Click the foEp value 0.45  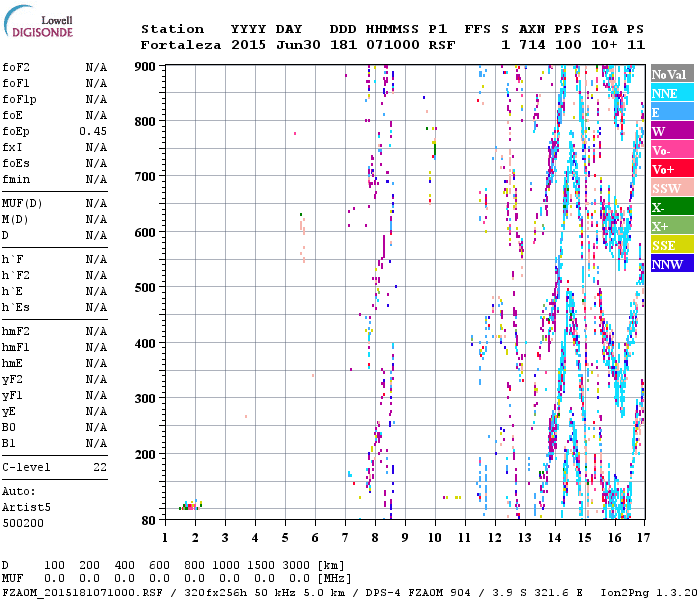[93, 131]
